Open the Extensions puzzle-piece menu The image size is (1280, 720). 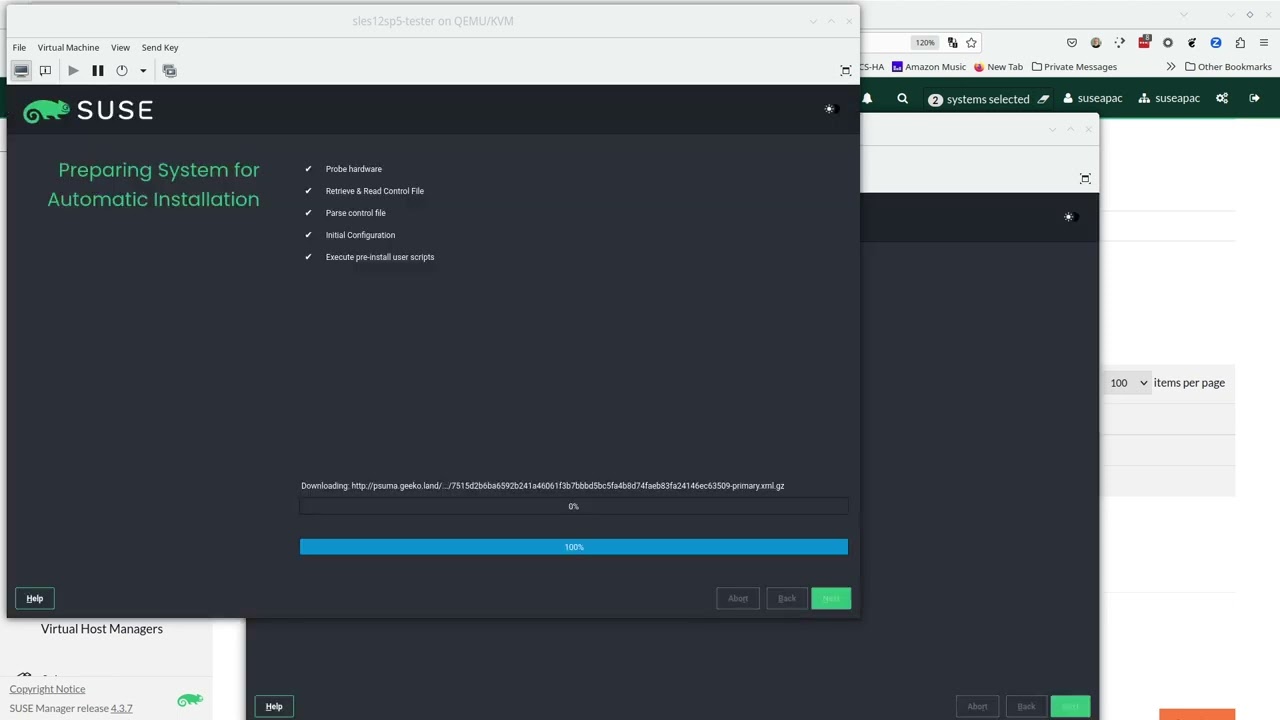coord(1240,43)
